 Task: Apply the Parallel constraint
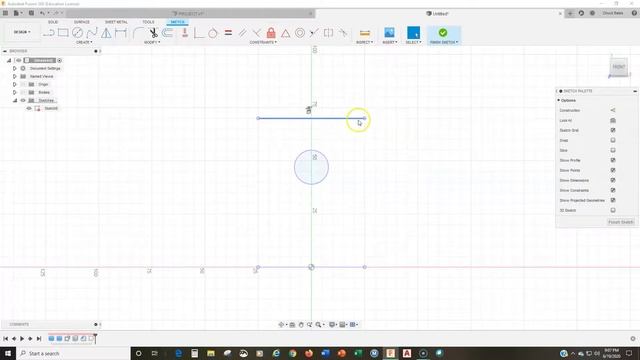coord(242,33)
